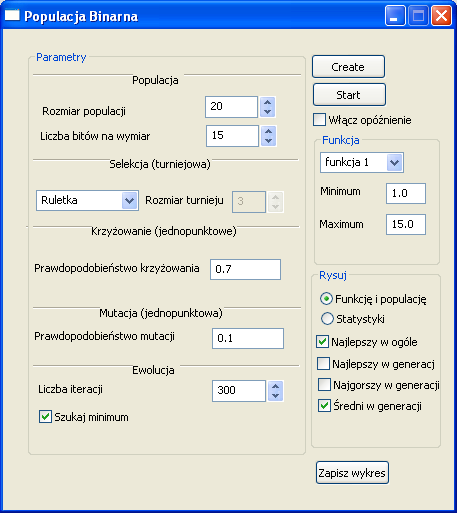Viewport: 457px width, 513px height.
Task: Click the Create button
Action: 348,67
